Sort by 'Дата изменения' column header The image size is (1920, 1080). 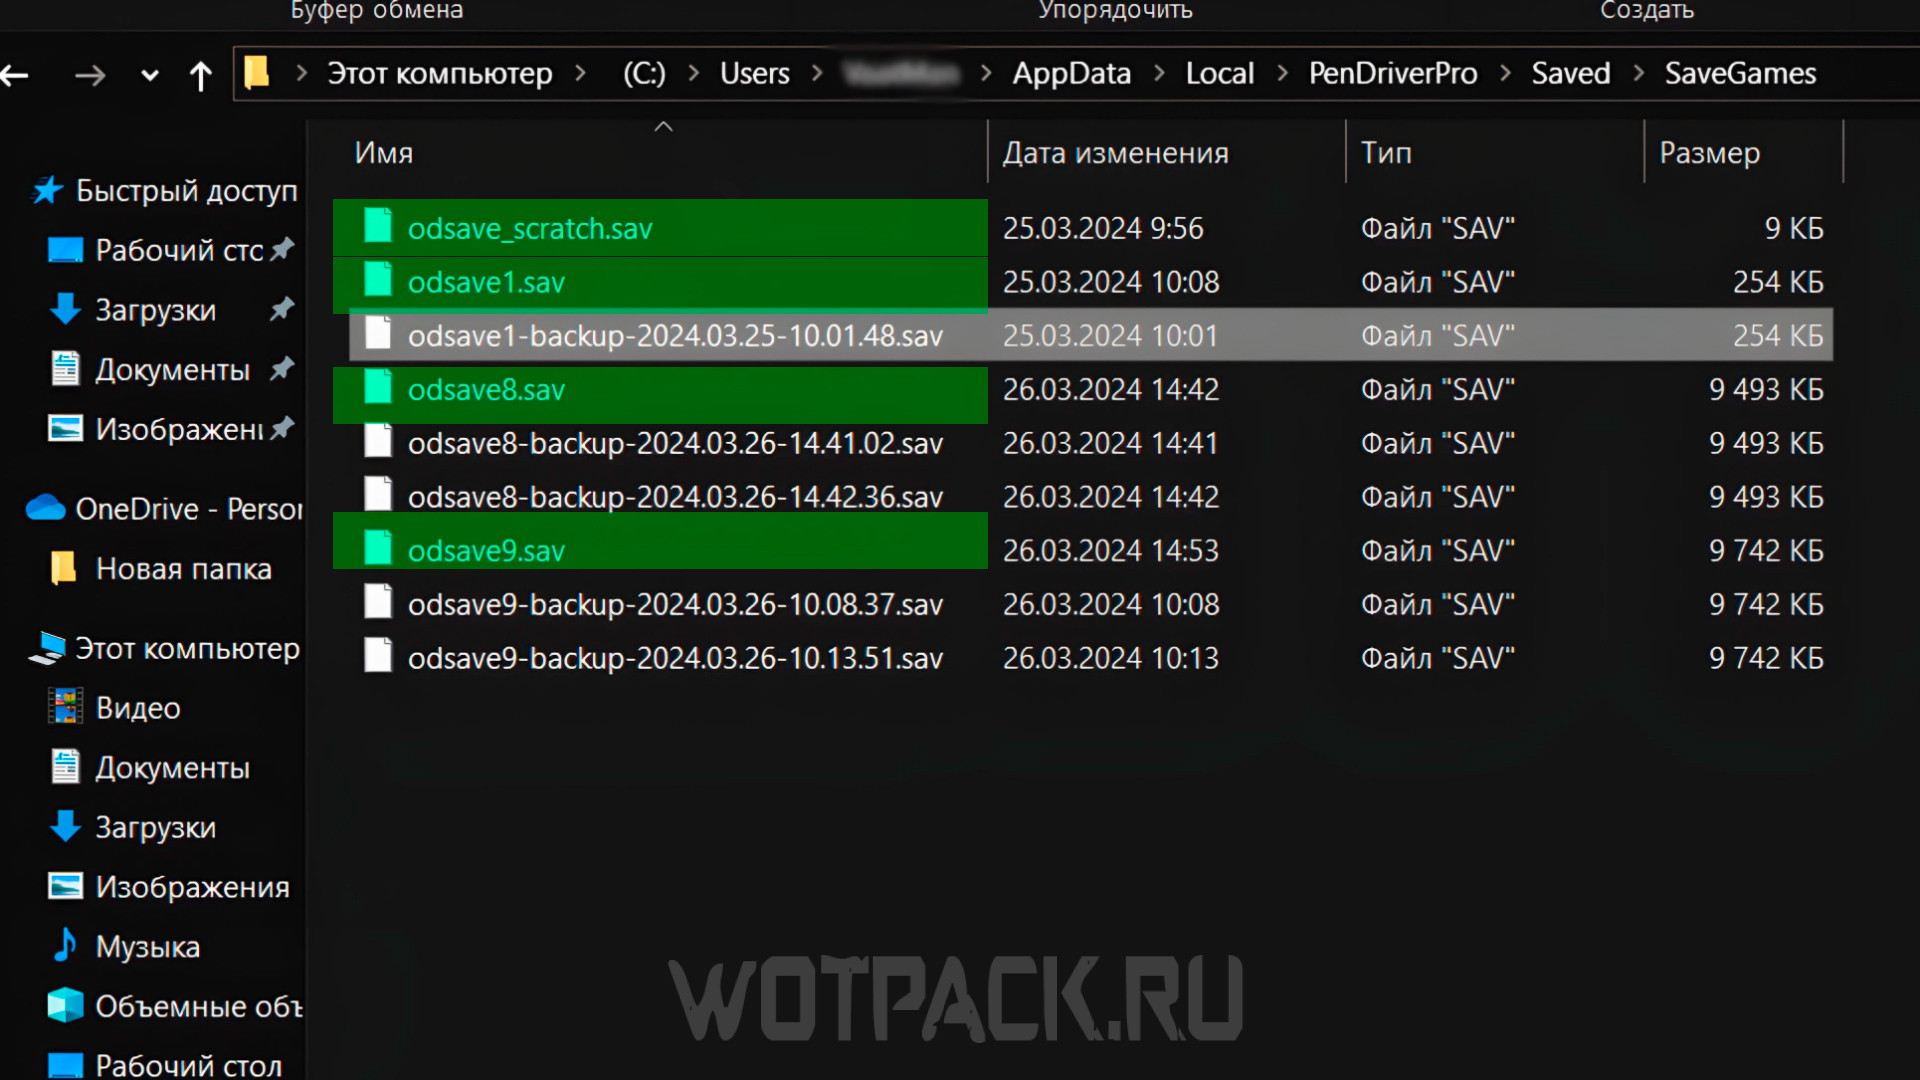(x=1116, y=153)
